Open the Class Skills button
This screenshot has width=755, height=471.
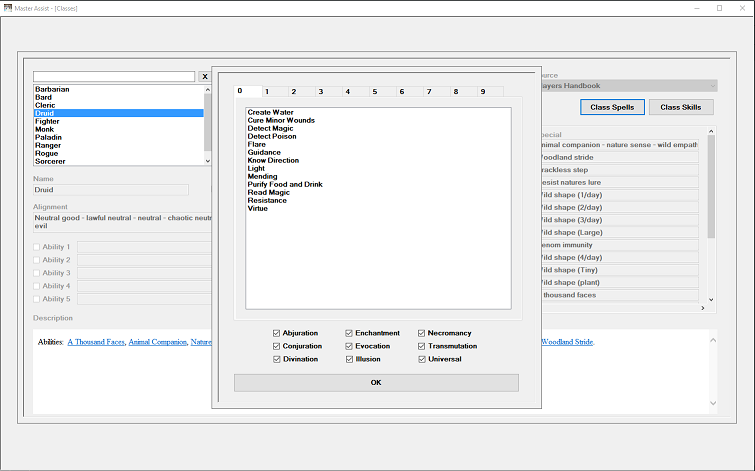tap(681, 107)
